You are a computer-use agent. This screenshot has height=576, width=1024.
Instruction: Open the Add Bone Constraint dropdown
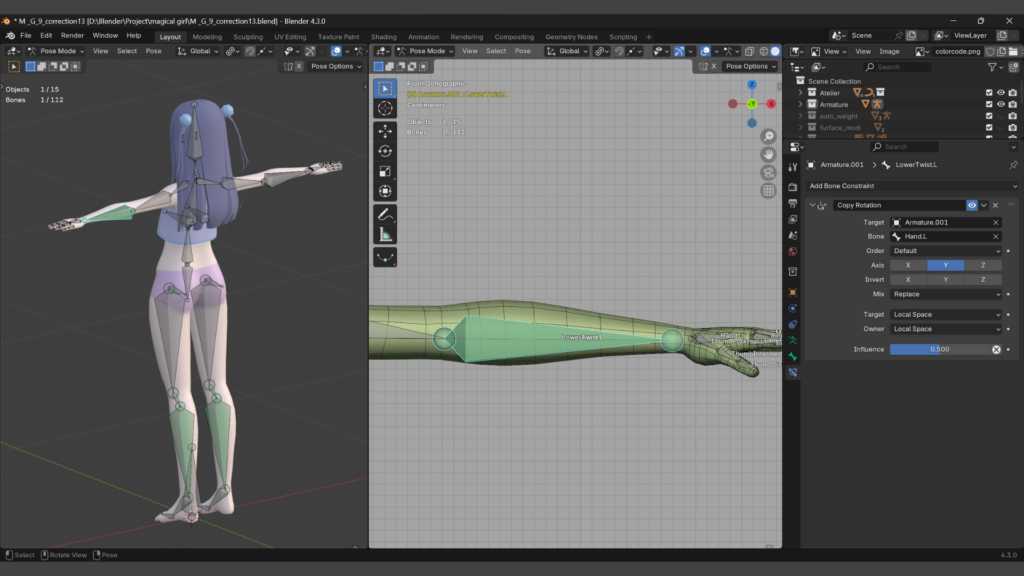[912, 186]
